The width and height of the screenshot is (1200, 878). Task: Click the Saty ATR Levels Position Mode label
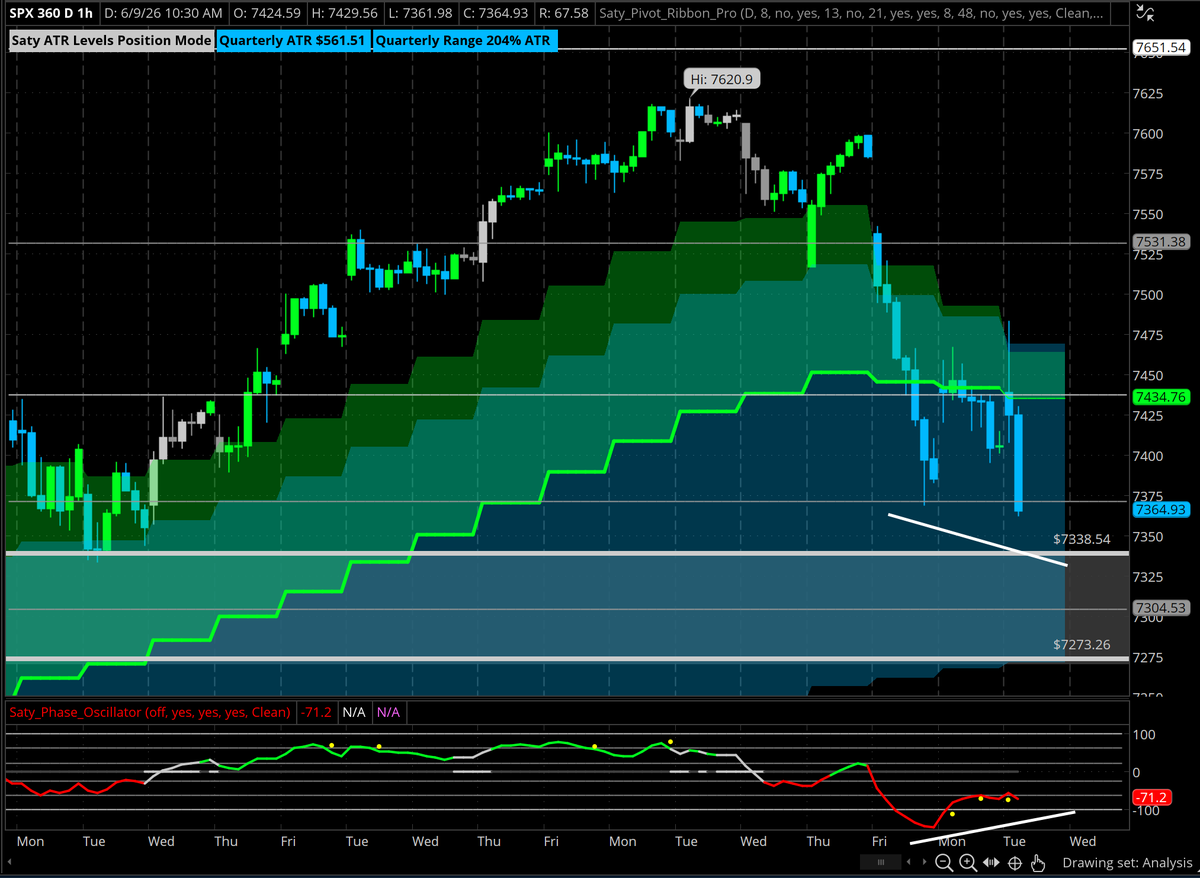click(111, 41)
